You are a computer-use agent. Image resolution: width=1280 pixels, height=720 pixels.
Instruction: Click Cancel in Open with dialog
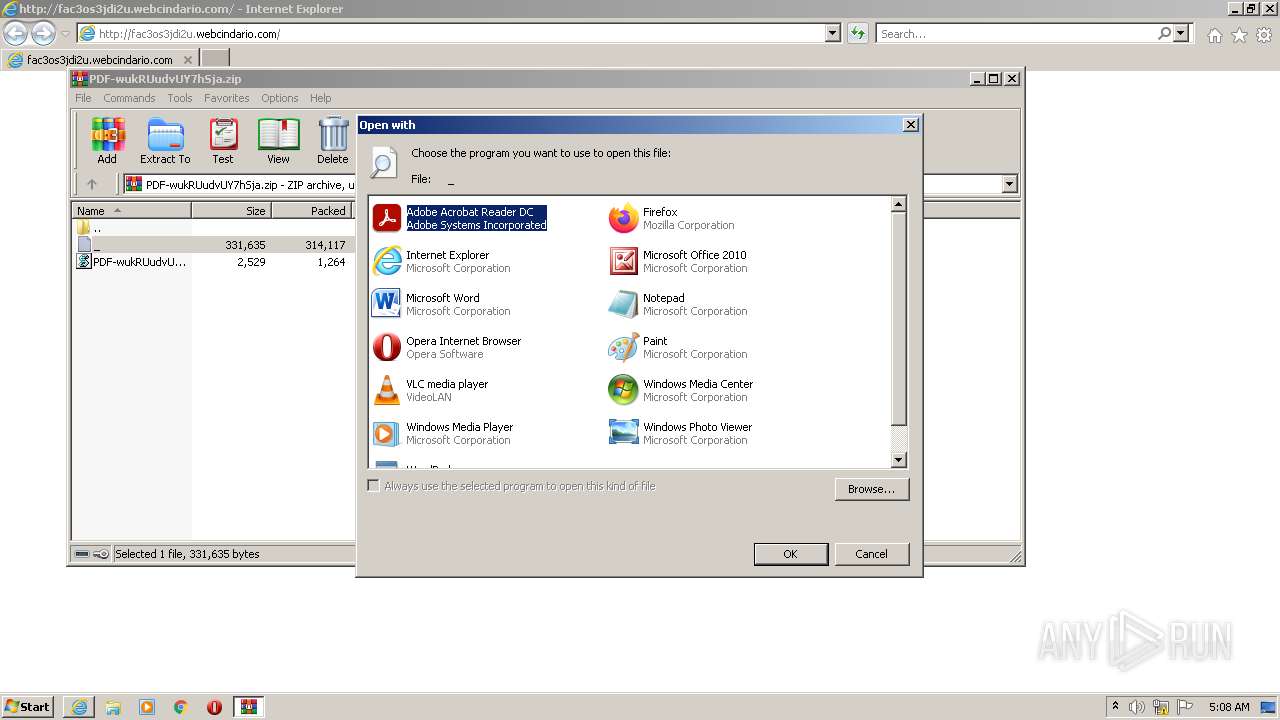click(871, 554)
